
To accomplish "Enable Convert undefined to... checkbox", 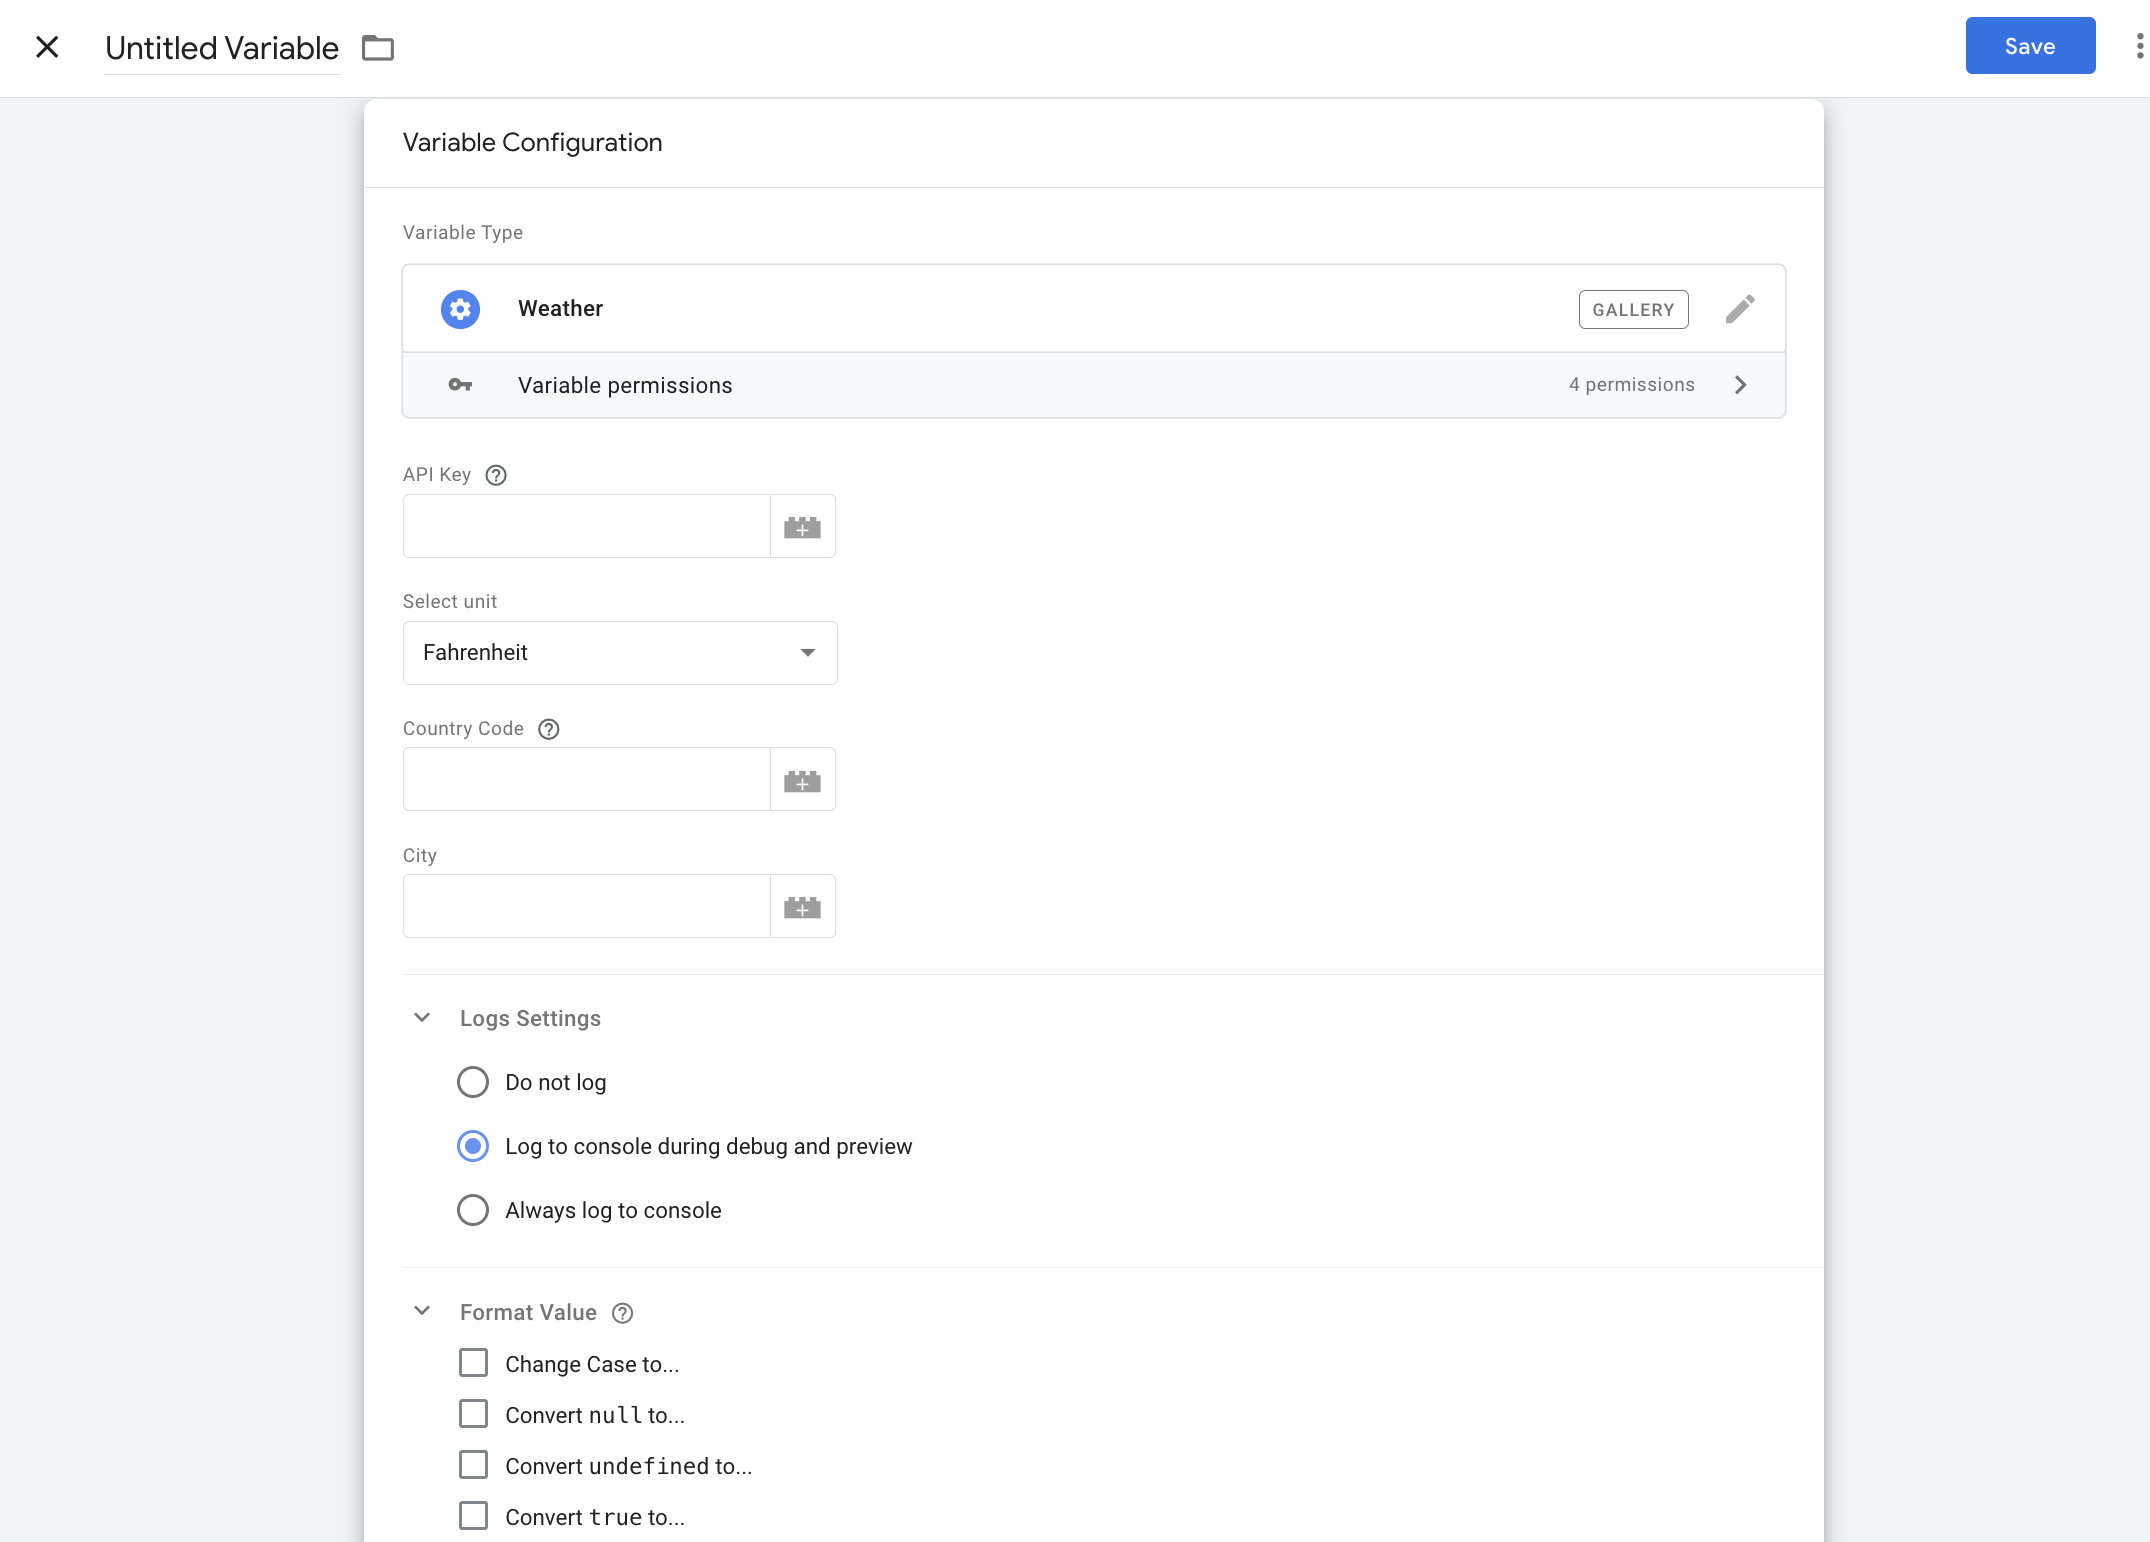I will coord(473,1465).
